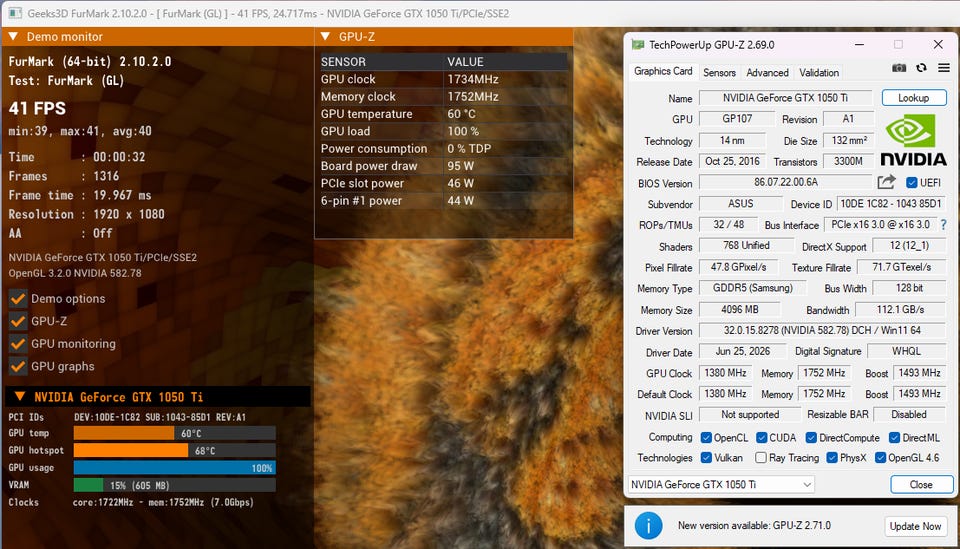Click Bus Interface question mark
Viewport: 960px width, 549px height.
coord(943,225)
